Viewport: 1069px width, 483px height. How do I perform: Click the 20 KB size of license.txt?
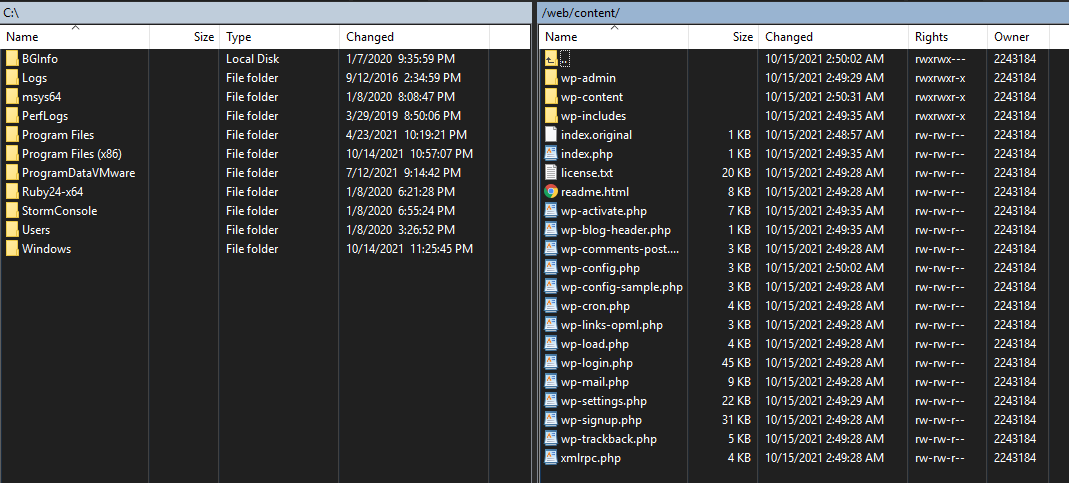(x=736, y=173)
